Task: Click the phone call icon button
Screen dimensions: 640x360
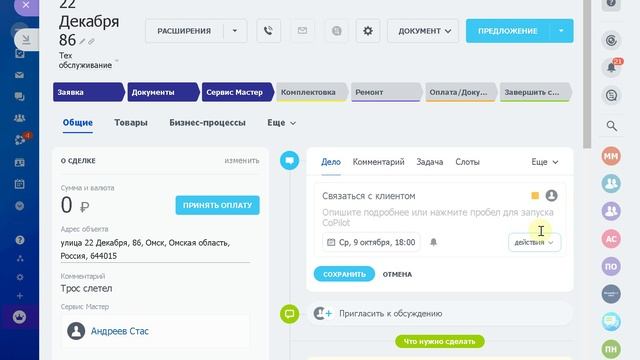Action: click(268, 31)
